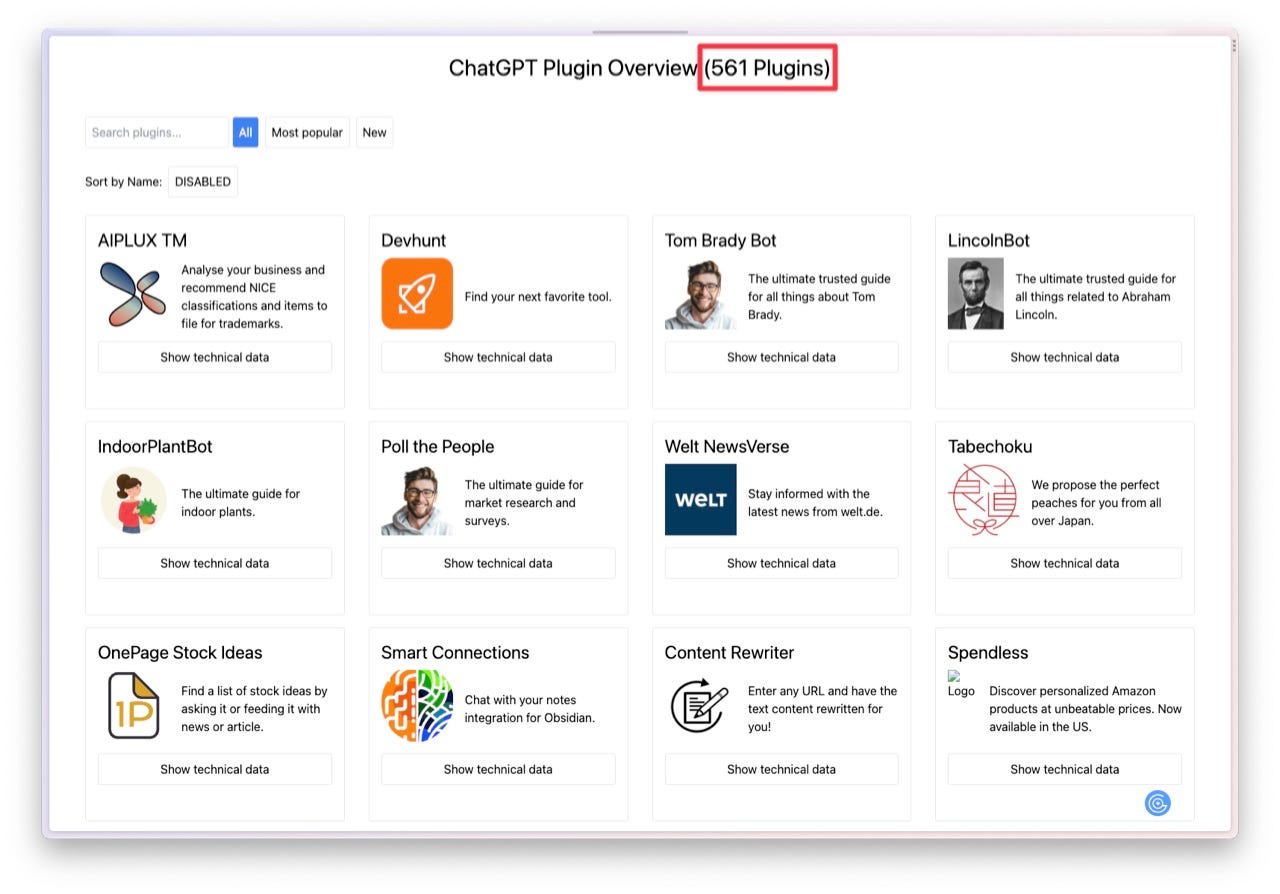1280x894 pixels.
Task: Show technical data for Devhunt
Action: coord(498,357)
